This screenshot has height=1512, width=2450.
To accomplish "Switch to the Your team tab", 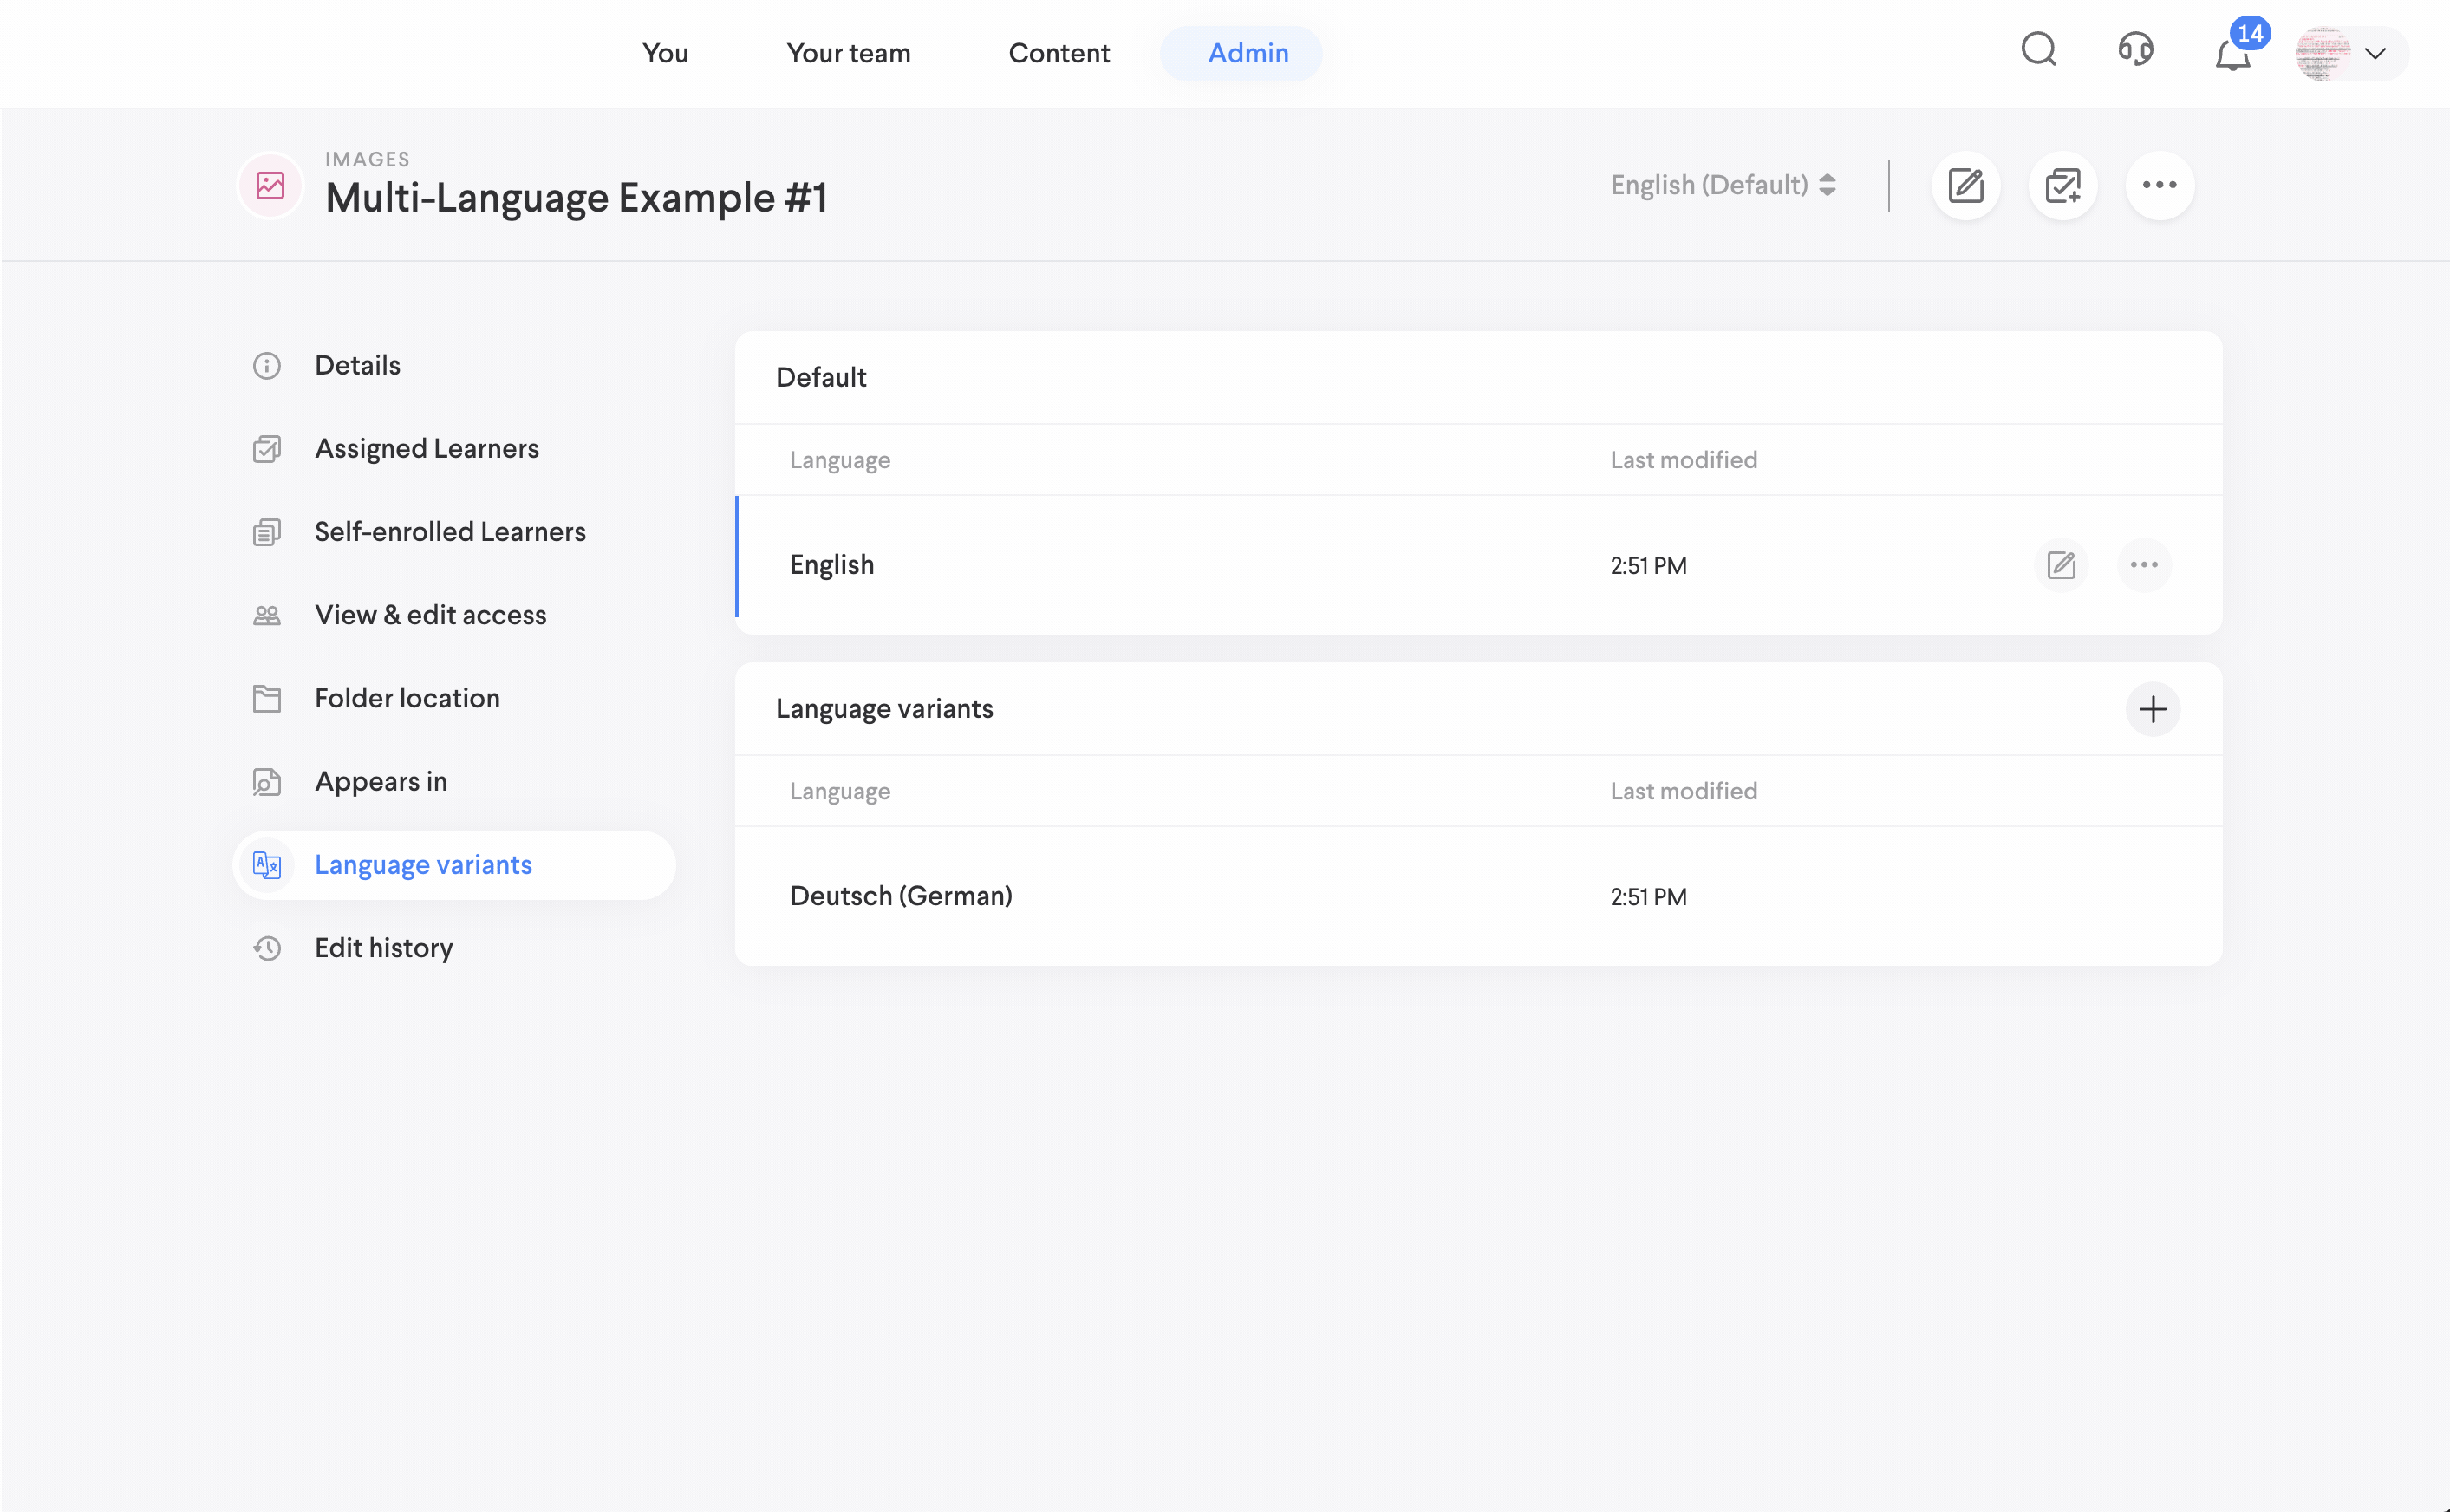I will 848,54.
